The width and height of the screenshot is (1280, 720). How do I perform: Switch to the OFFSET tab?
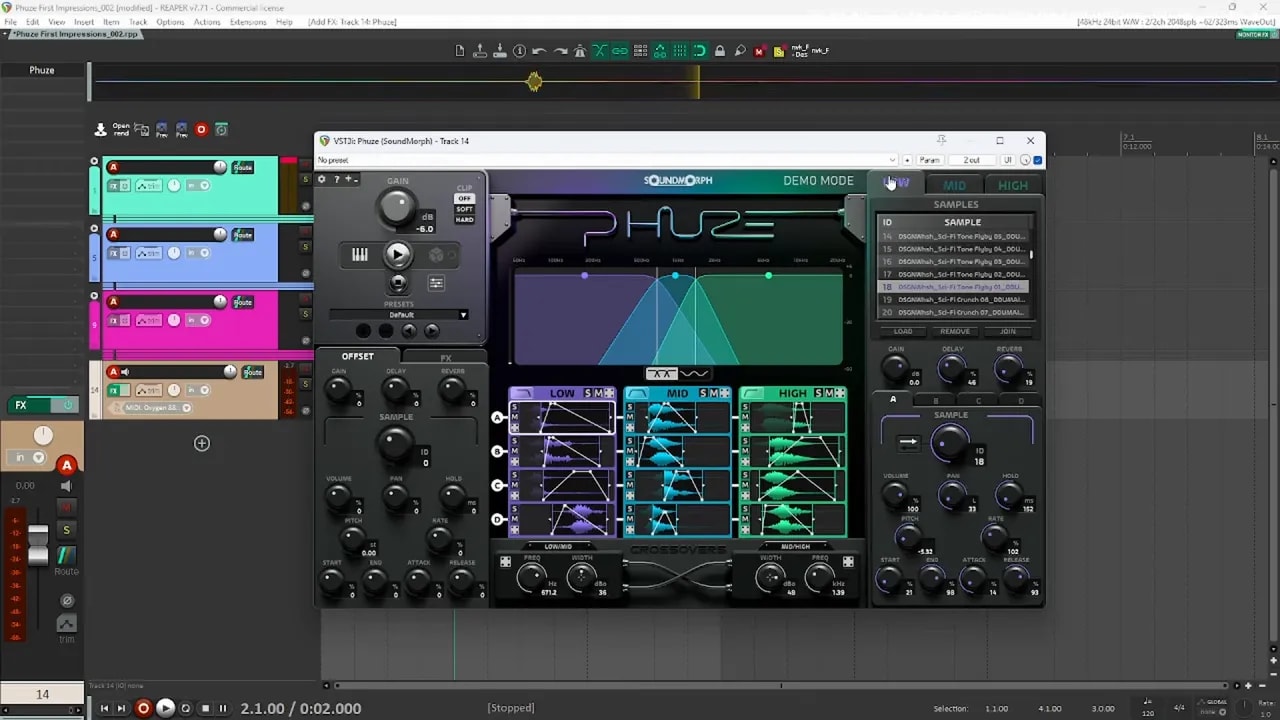tap(357, 356)
